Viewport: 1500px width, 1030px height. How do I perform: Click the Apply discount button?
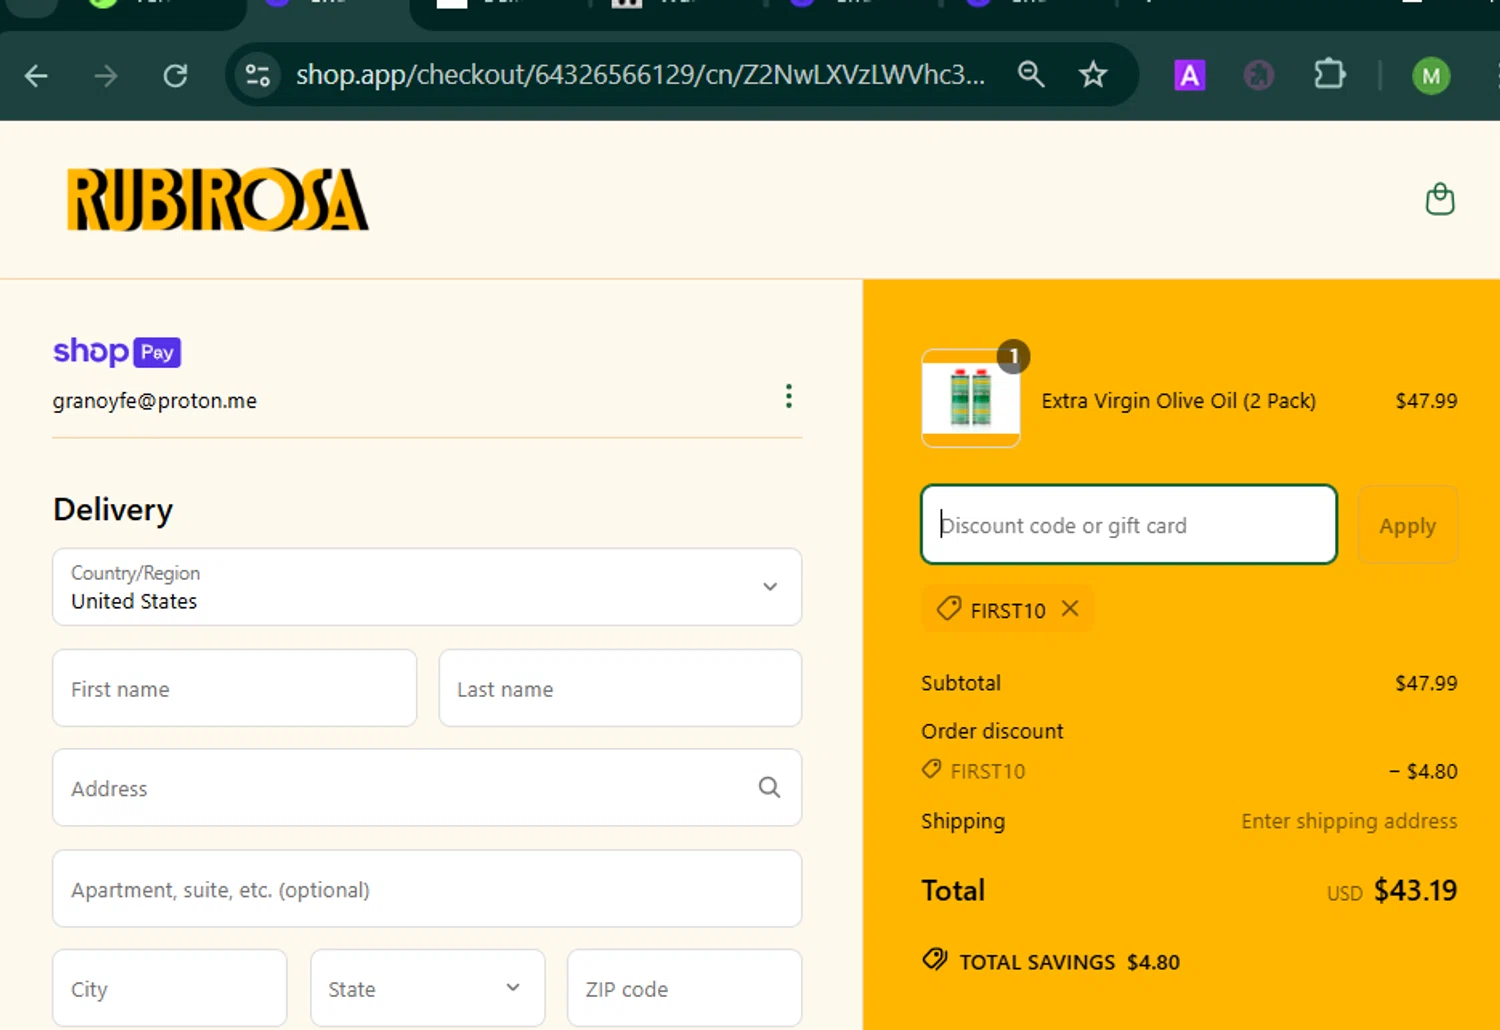pos(1408,525)
